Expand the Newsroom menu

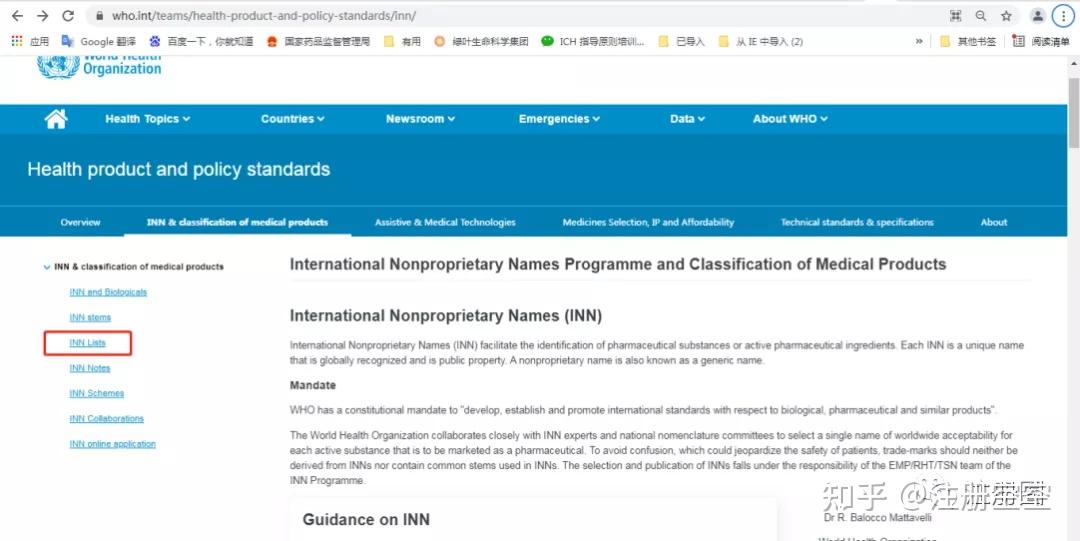pos(420,119)
